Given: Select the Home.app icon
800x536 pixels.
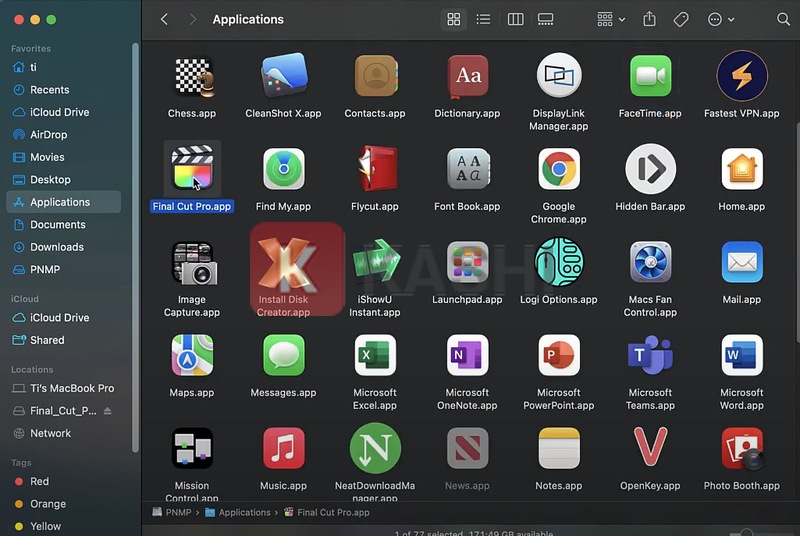Looking at the screenshot, I should [x=742, y=169].
